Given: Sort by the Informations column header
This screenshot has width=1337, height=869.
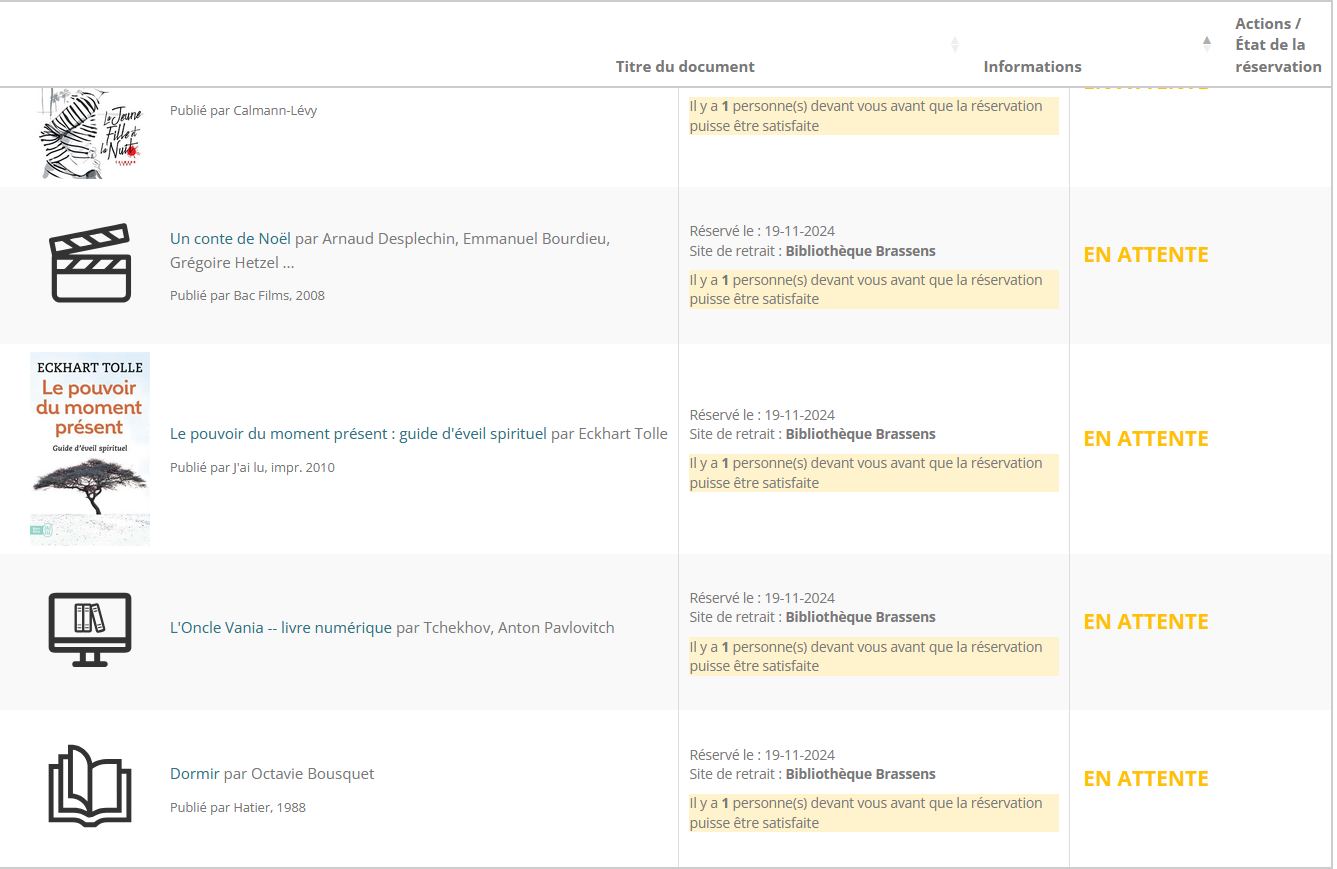Looking at the screenshot, I should click(1032, 66).
